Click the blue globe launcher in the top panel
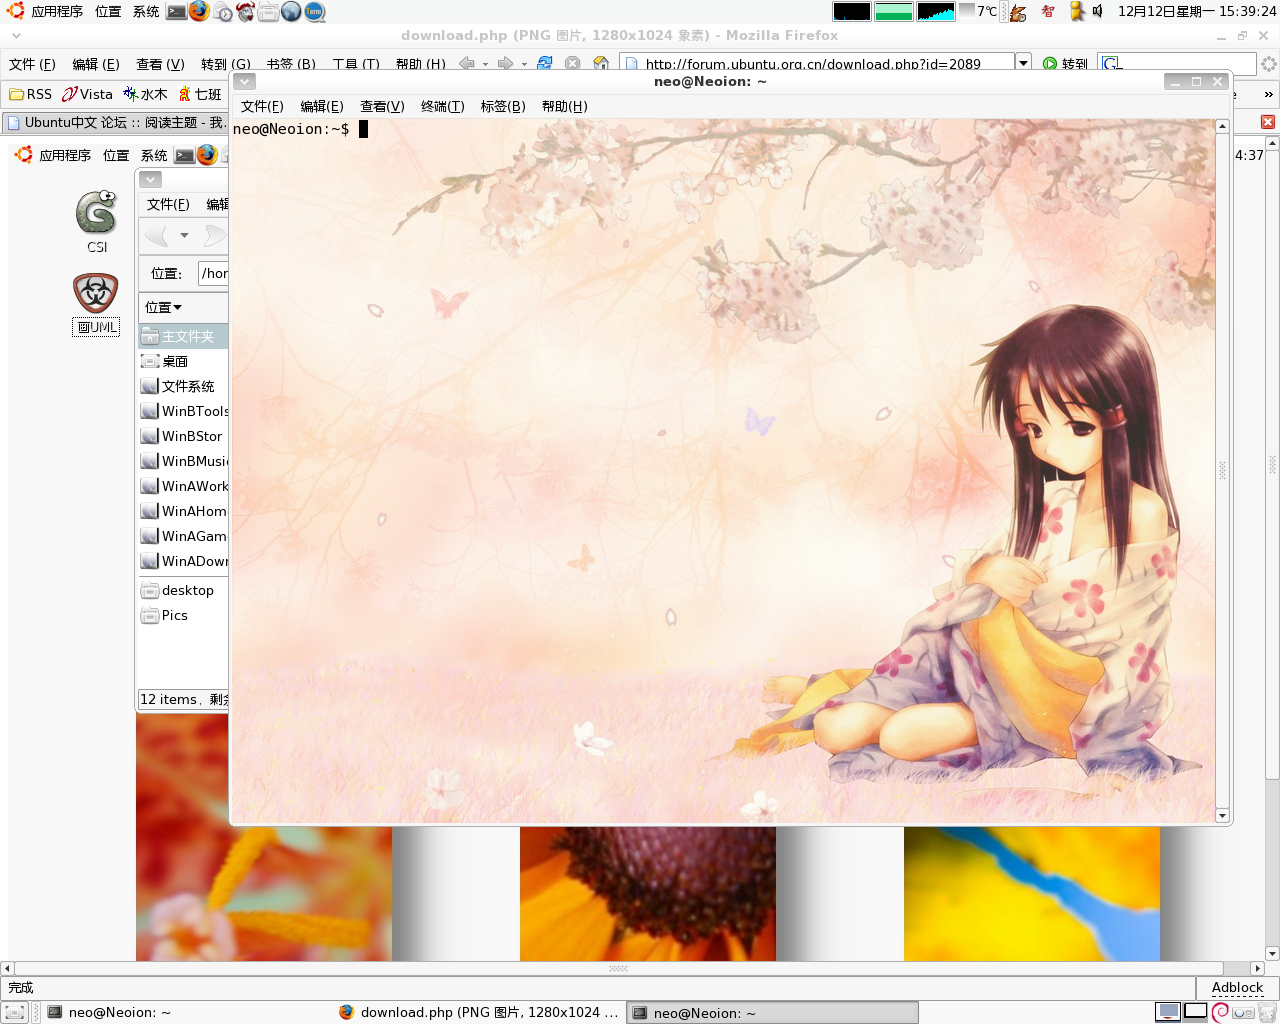1280x1024 pixels. (x=291, y=12)
